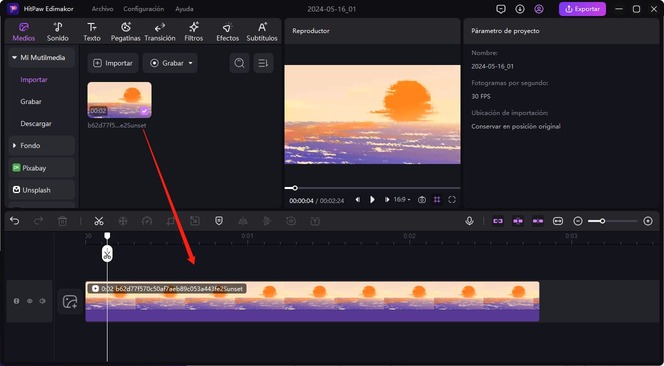The height and width of the screenshot is (366, 664).
Task: Click the player progress slider
Action: click(x=372, y=188)
